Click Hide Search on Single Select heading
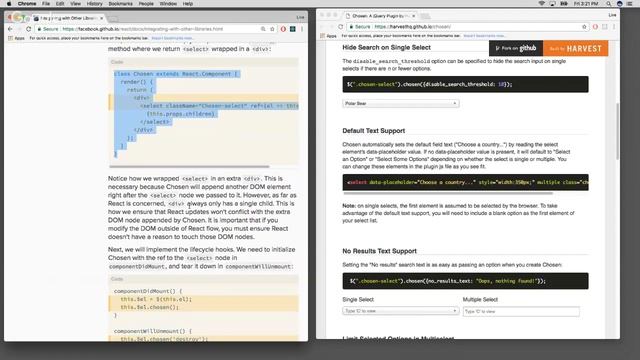640x360 pixels. pyautogui.click(x=387, y=47)
